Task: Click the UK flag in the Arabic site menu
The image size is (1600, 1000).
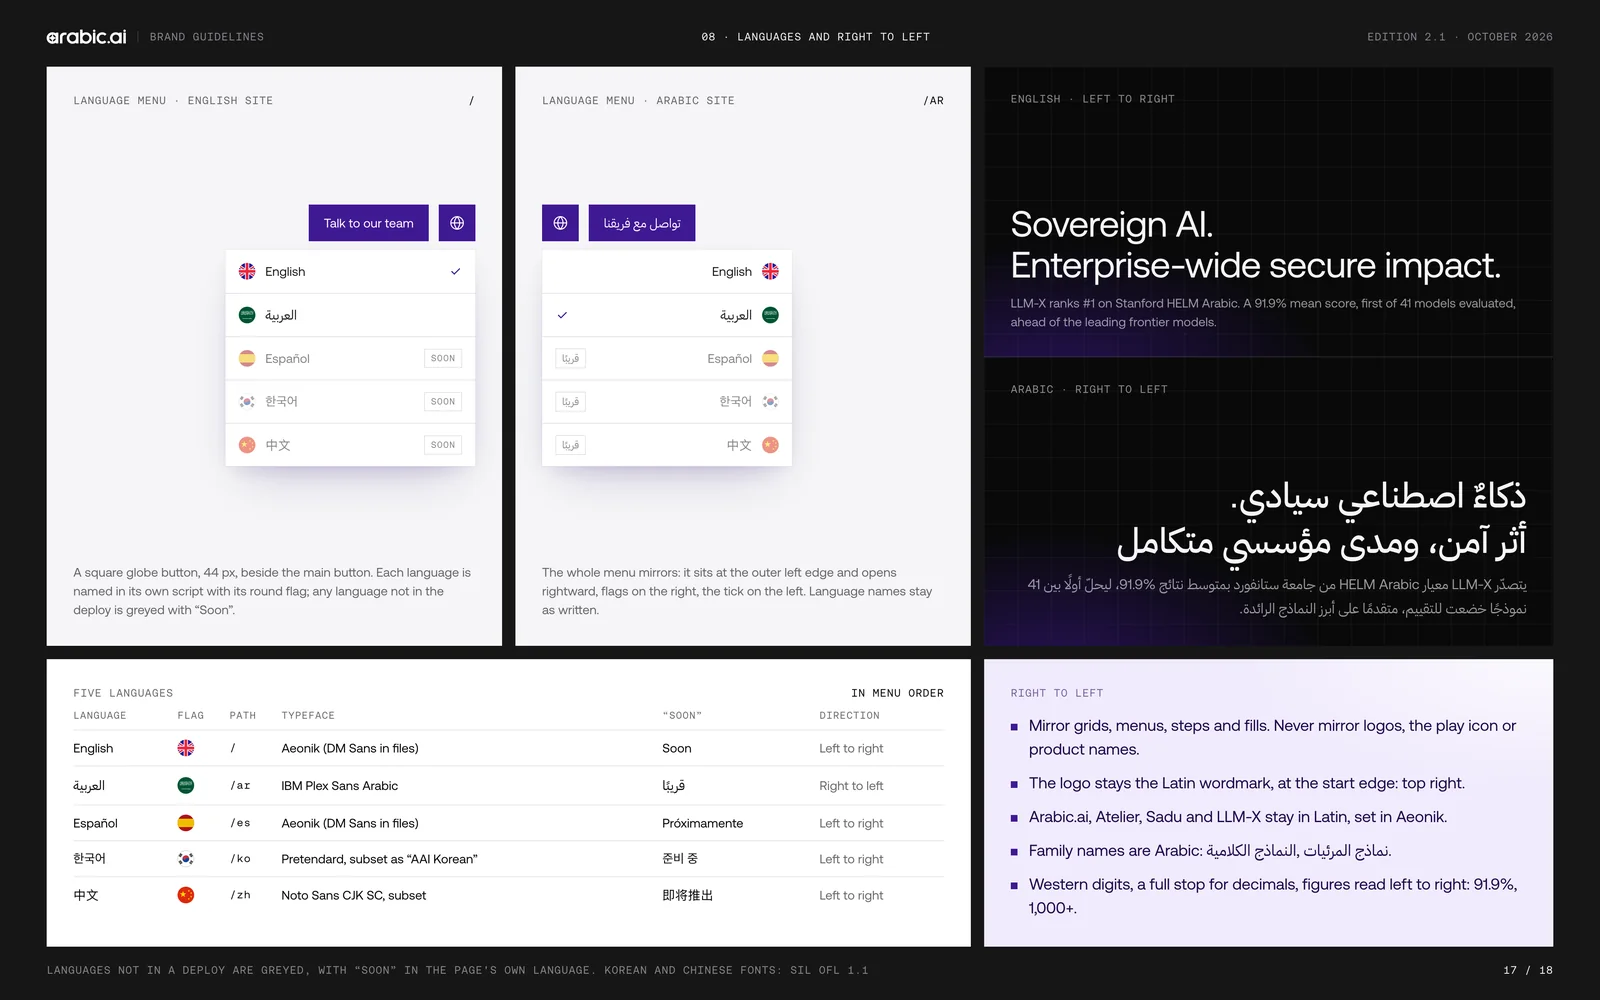Action: tap(770, 271)
